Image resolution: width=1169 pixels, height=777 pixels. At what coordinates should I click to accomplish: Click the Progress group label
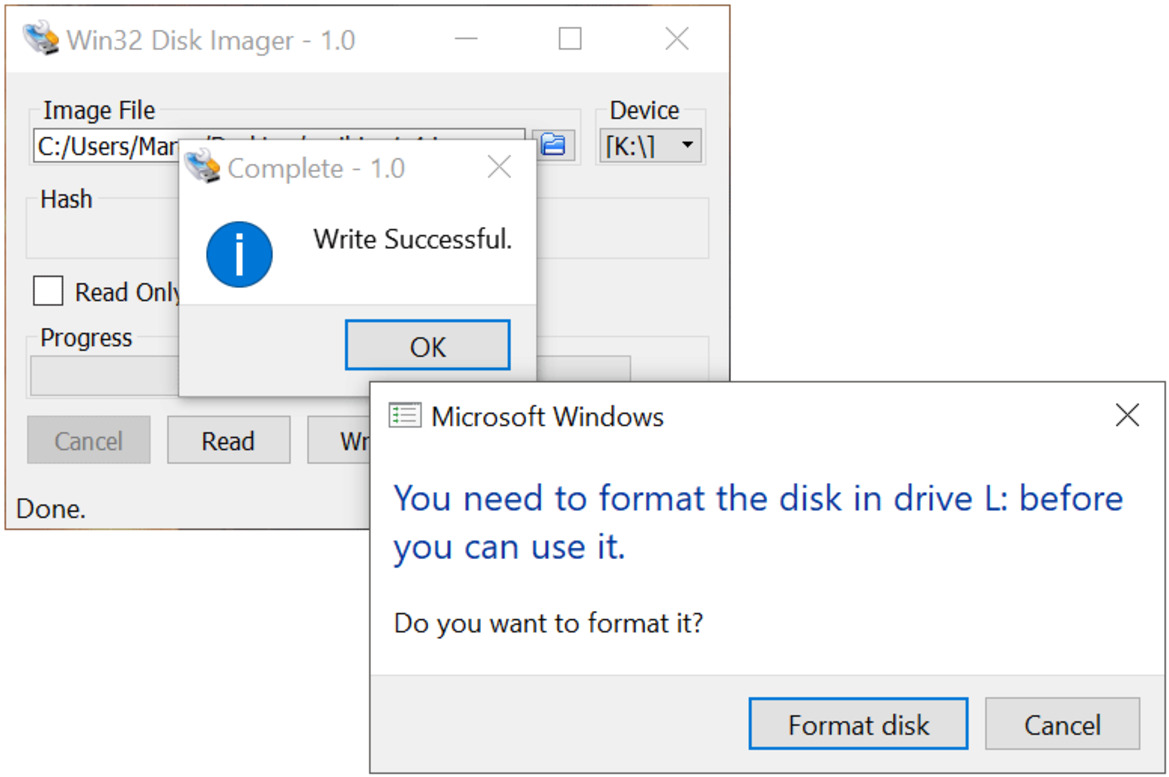(x=86, y=338)
